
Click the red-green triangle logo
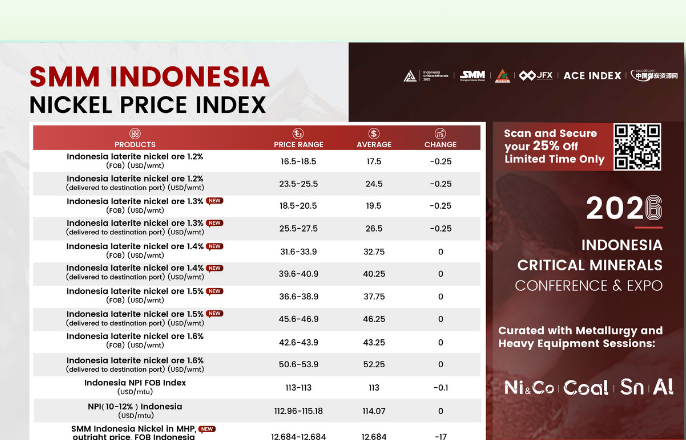click(x=502, y=76)
